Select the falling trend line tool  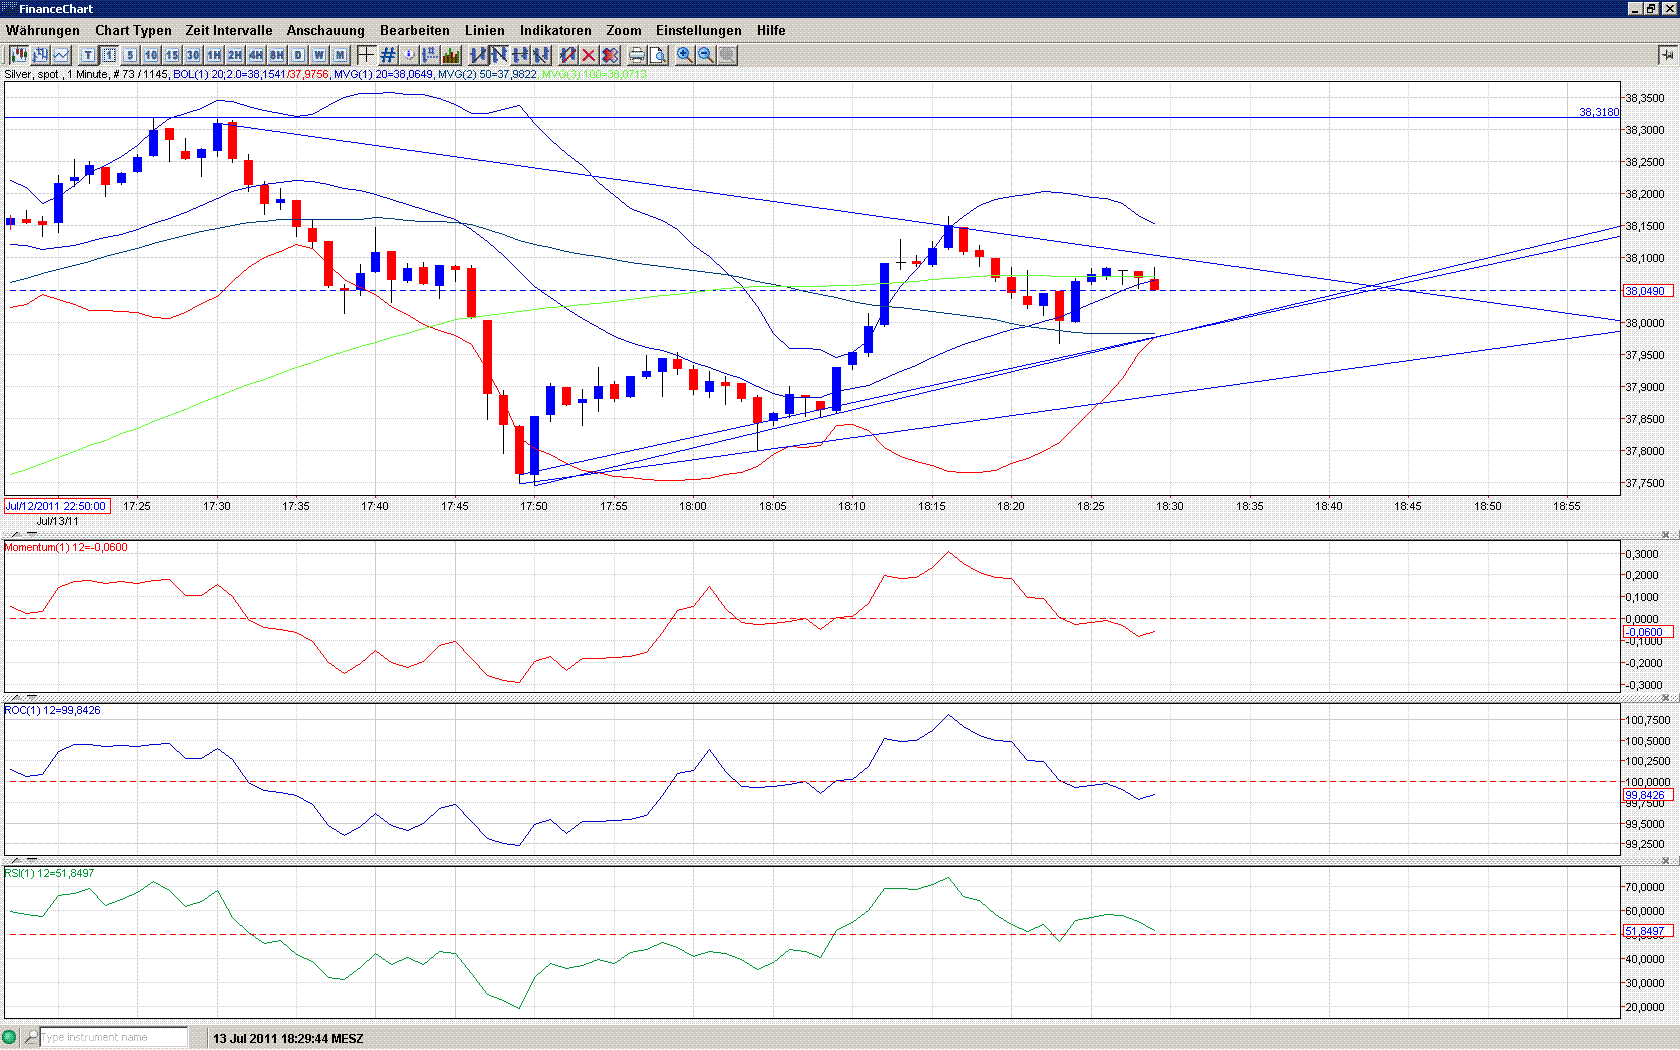[x=499, y=55]
